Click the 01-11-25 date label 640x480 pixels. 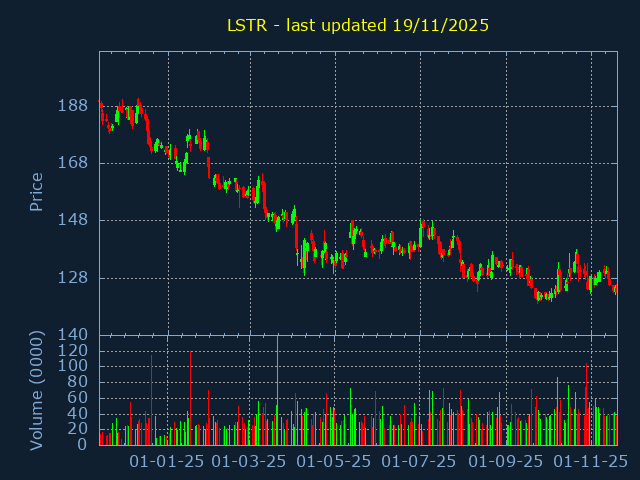point(590,462)
